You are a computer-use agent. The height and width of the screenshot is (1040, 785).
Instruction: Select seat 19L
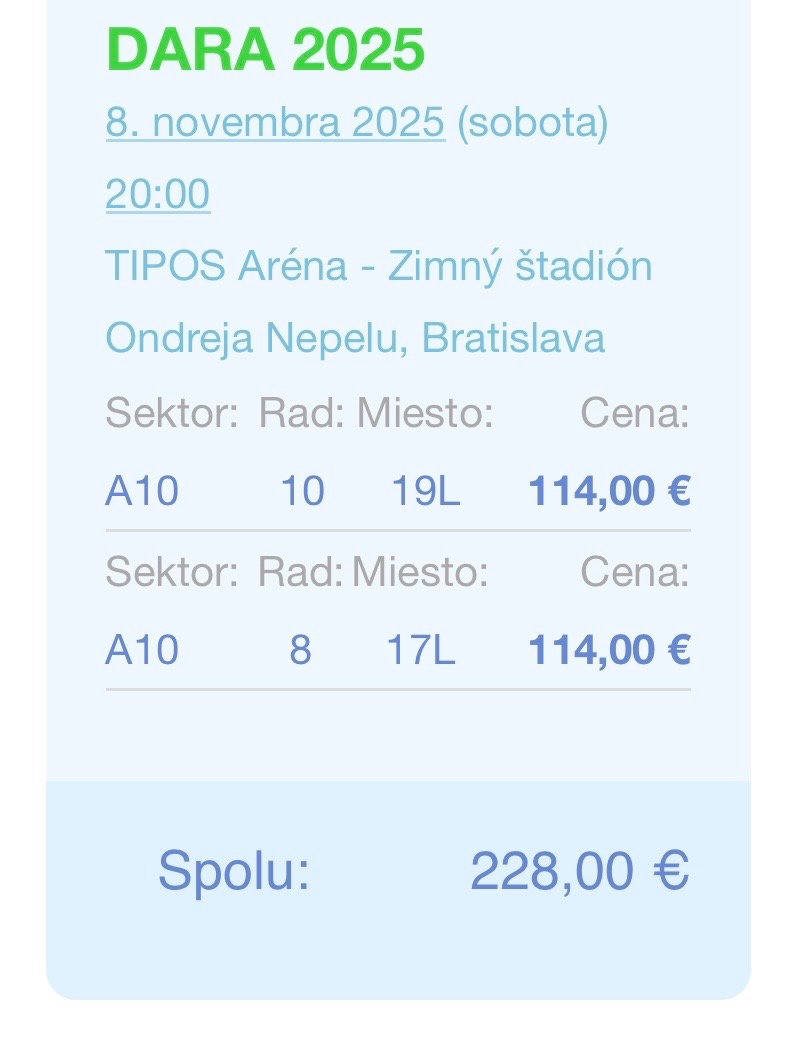(425, 491)
